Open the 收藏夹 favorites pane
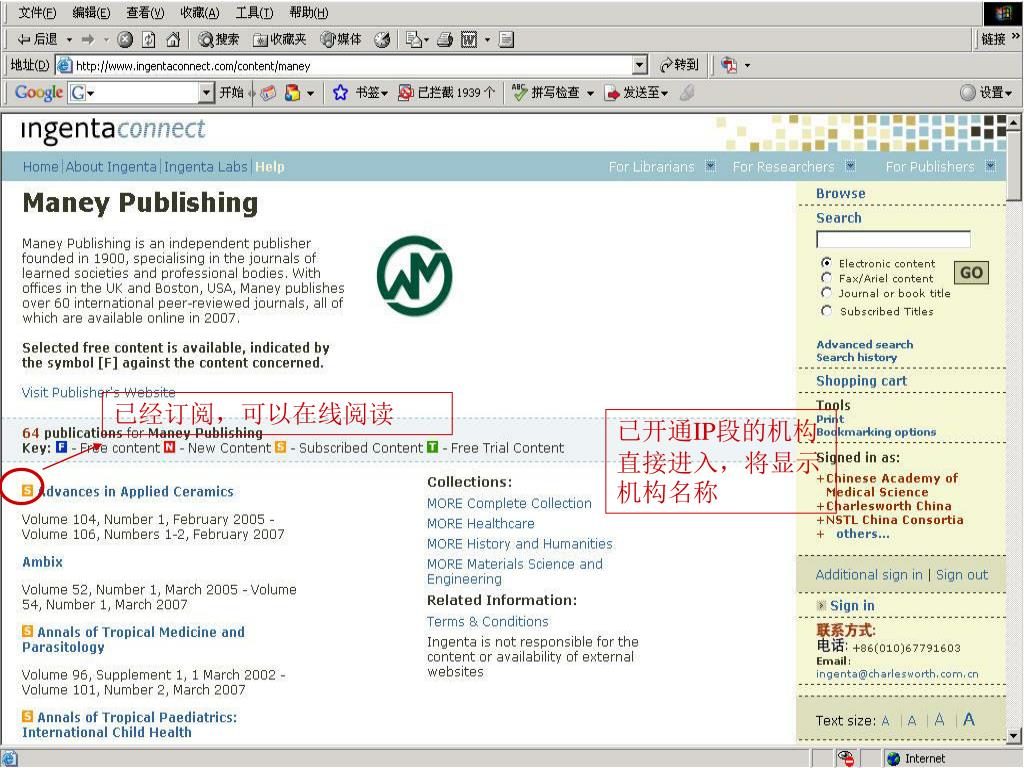 click(x=280, y=40)
